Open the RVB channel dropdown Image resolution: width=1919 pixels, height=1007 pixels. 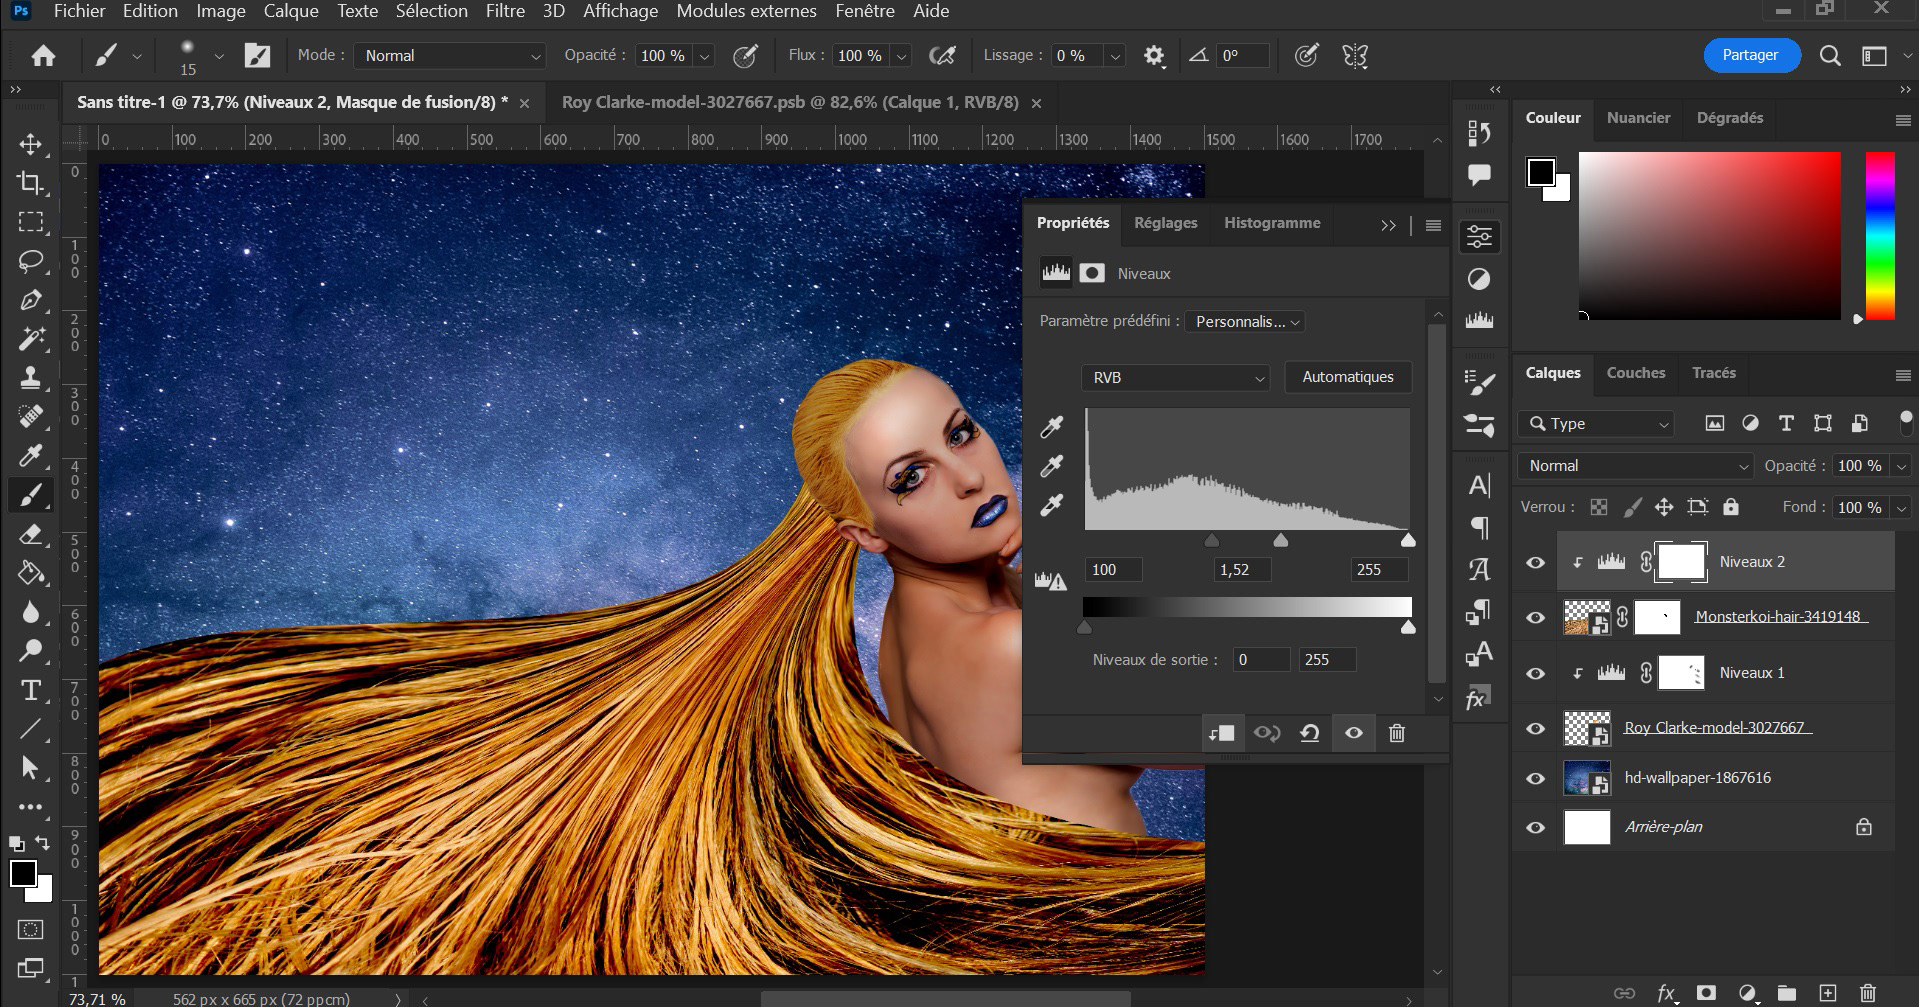tap(1175, 377)
